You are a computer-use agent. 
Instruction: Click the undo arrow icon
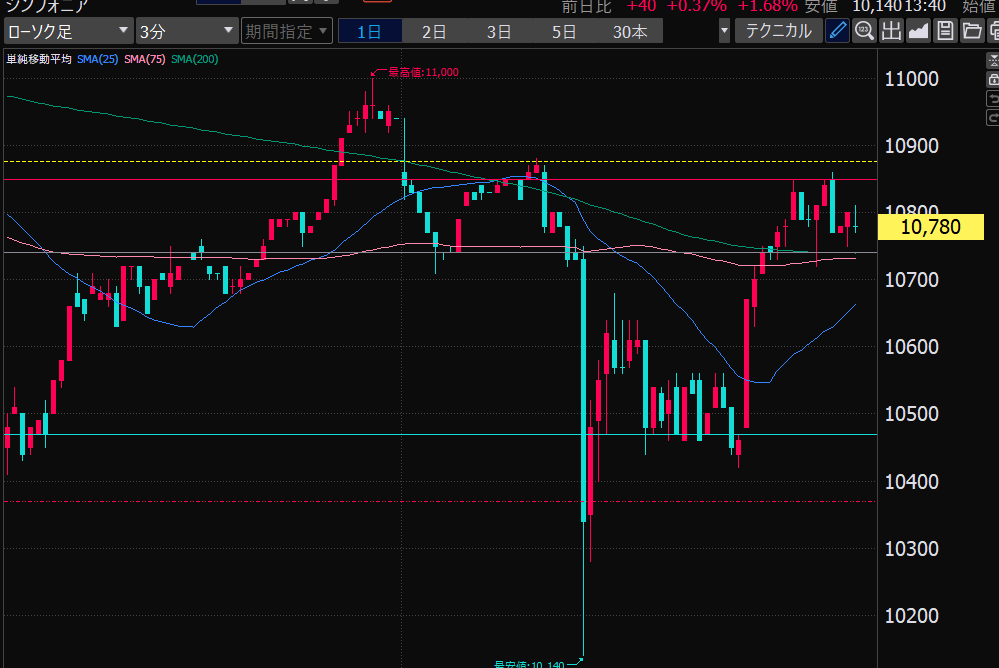992,98
